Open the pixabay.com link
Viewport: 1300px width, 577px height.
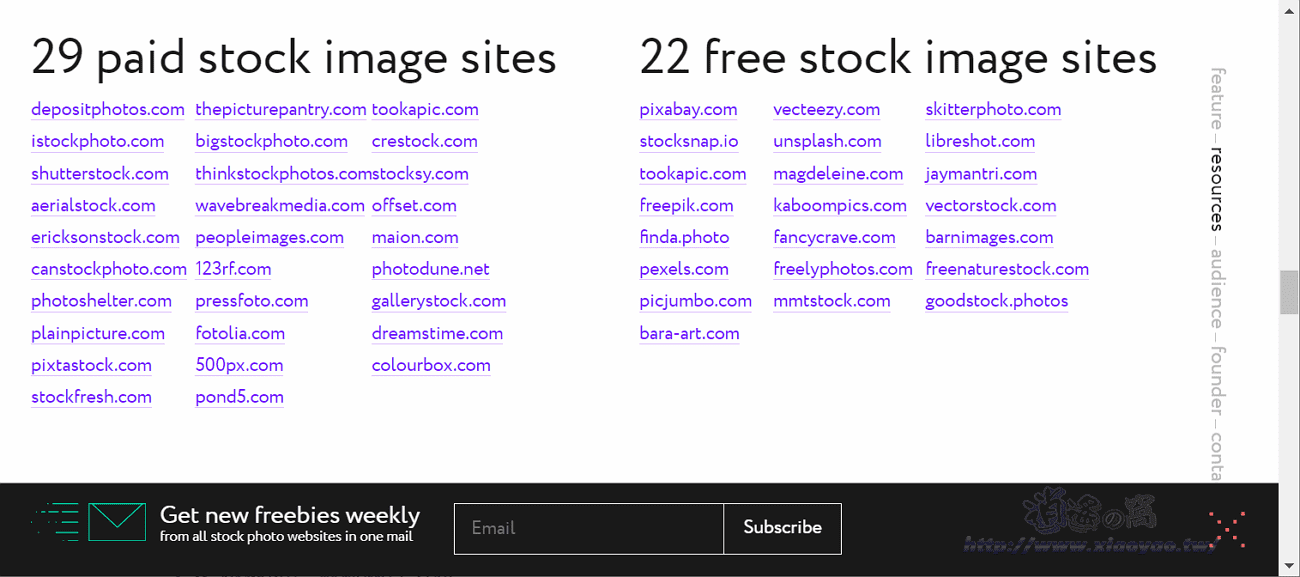coord(688,110)
